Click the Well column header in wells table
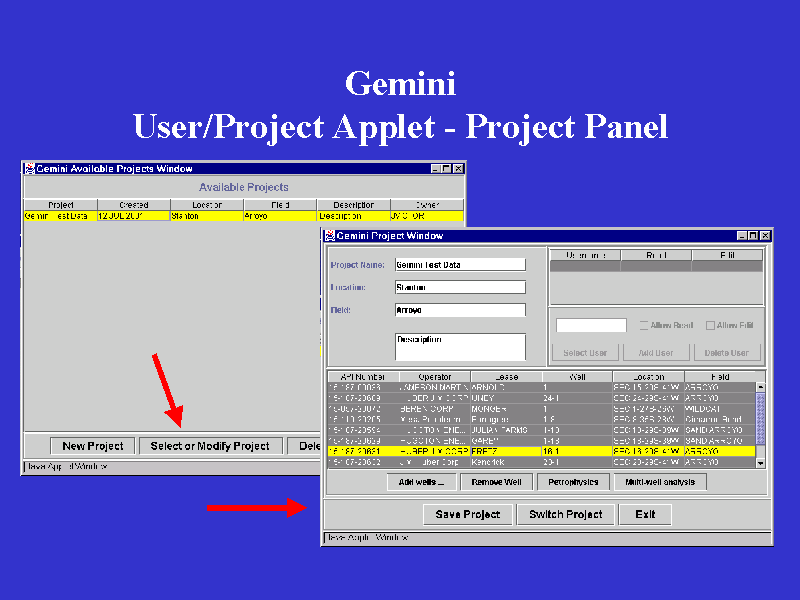The height and width of the screenshot is (600, 800). coord(577,377)
